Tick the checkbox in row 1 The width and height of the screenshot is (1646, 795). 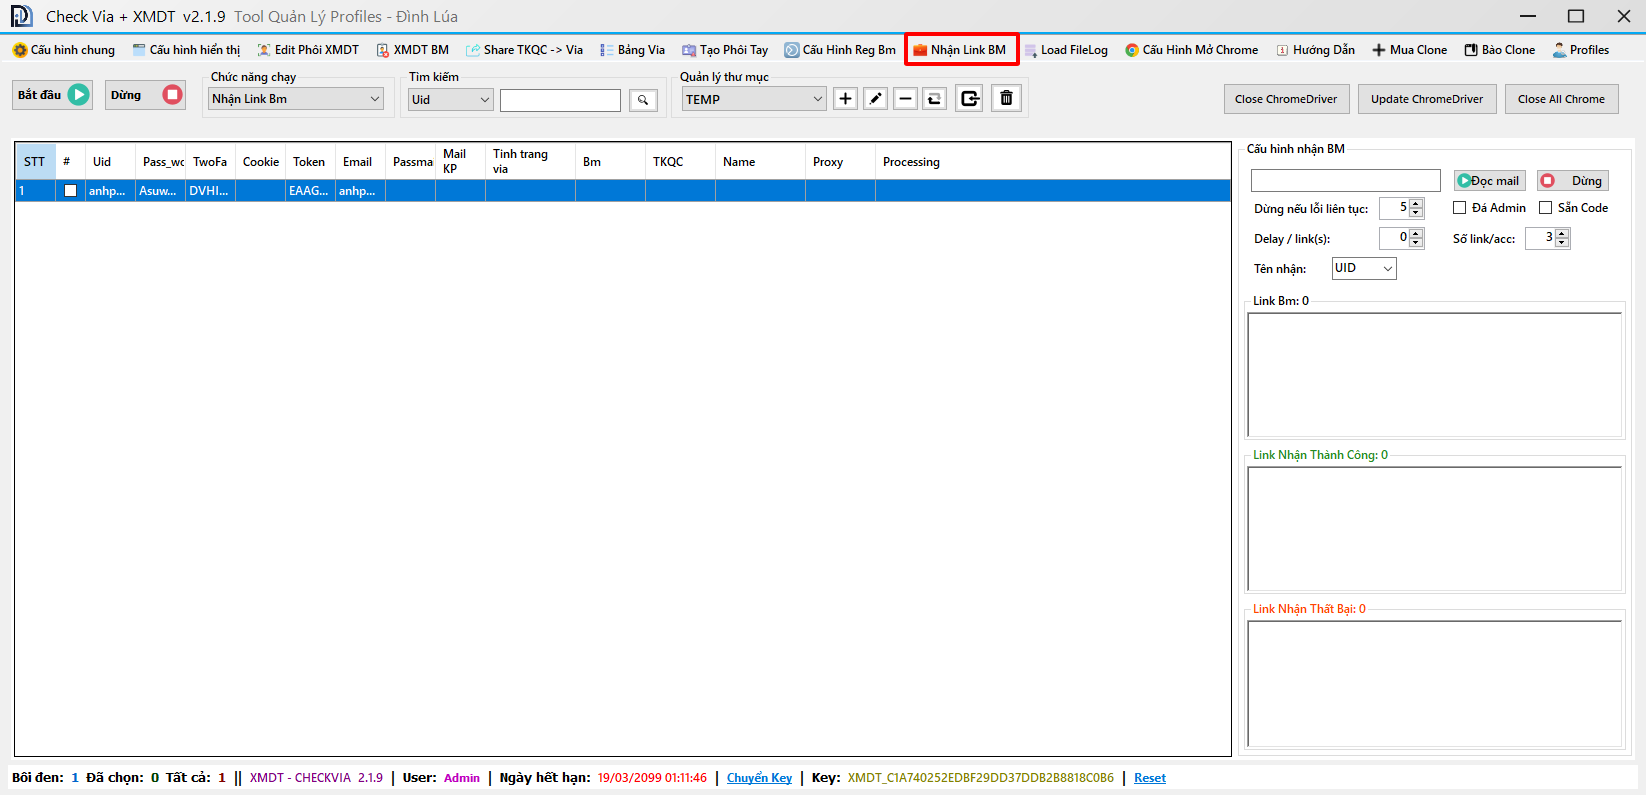pos(70,191)
